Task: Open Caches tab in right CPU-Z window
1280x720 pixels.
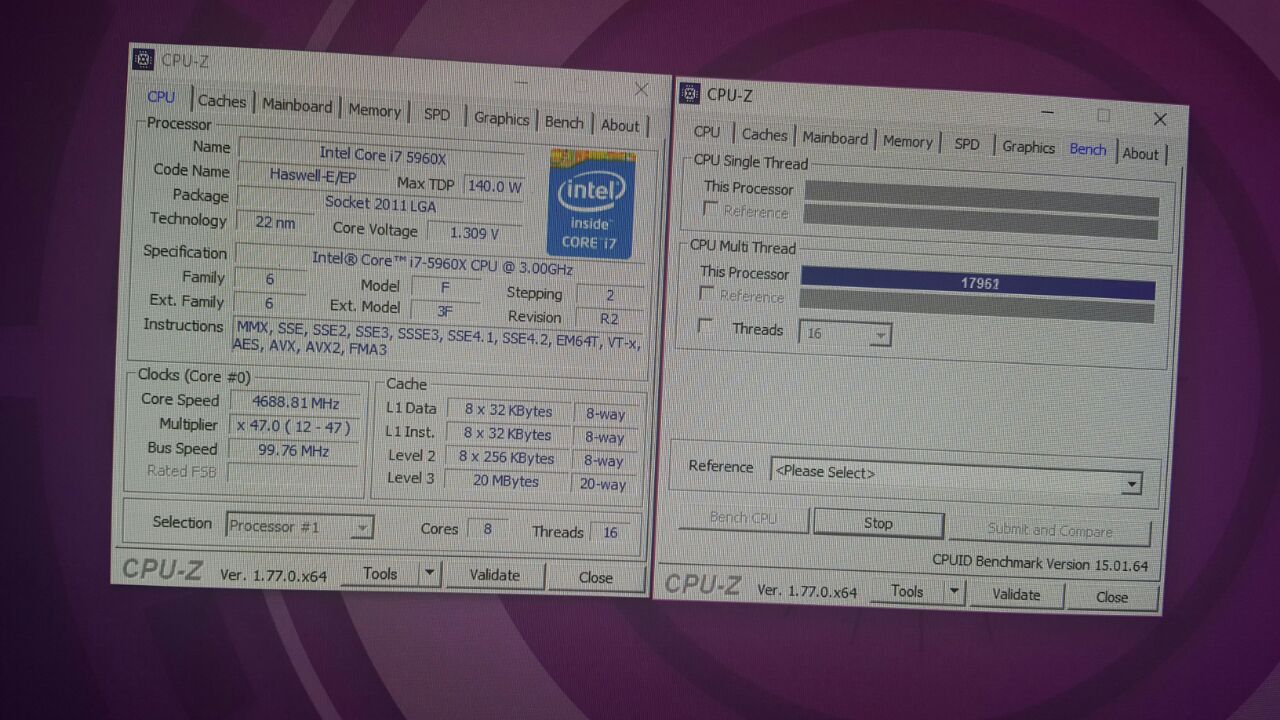Action: coord(764,135)
